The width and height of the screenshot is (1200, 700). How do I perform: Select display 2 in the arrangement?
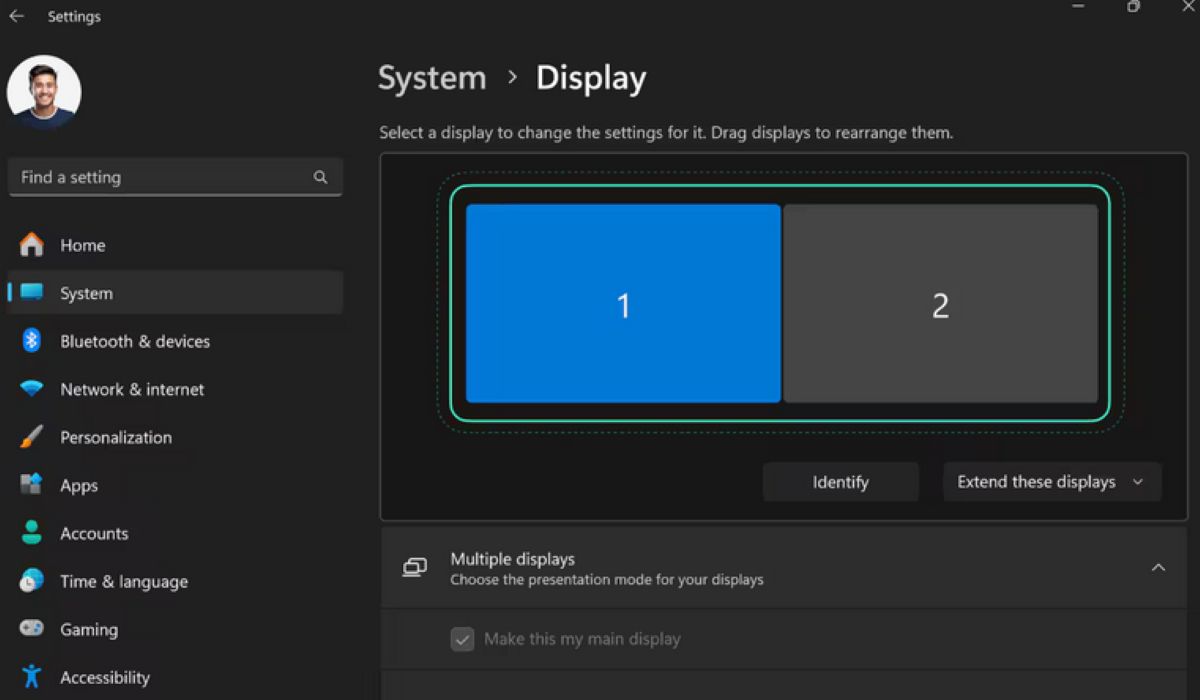[940, 304]
